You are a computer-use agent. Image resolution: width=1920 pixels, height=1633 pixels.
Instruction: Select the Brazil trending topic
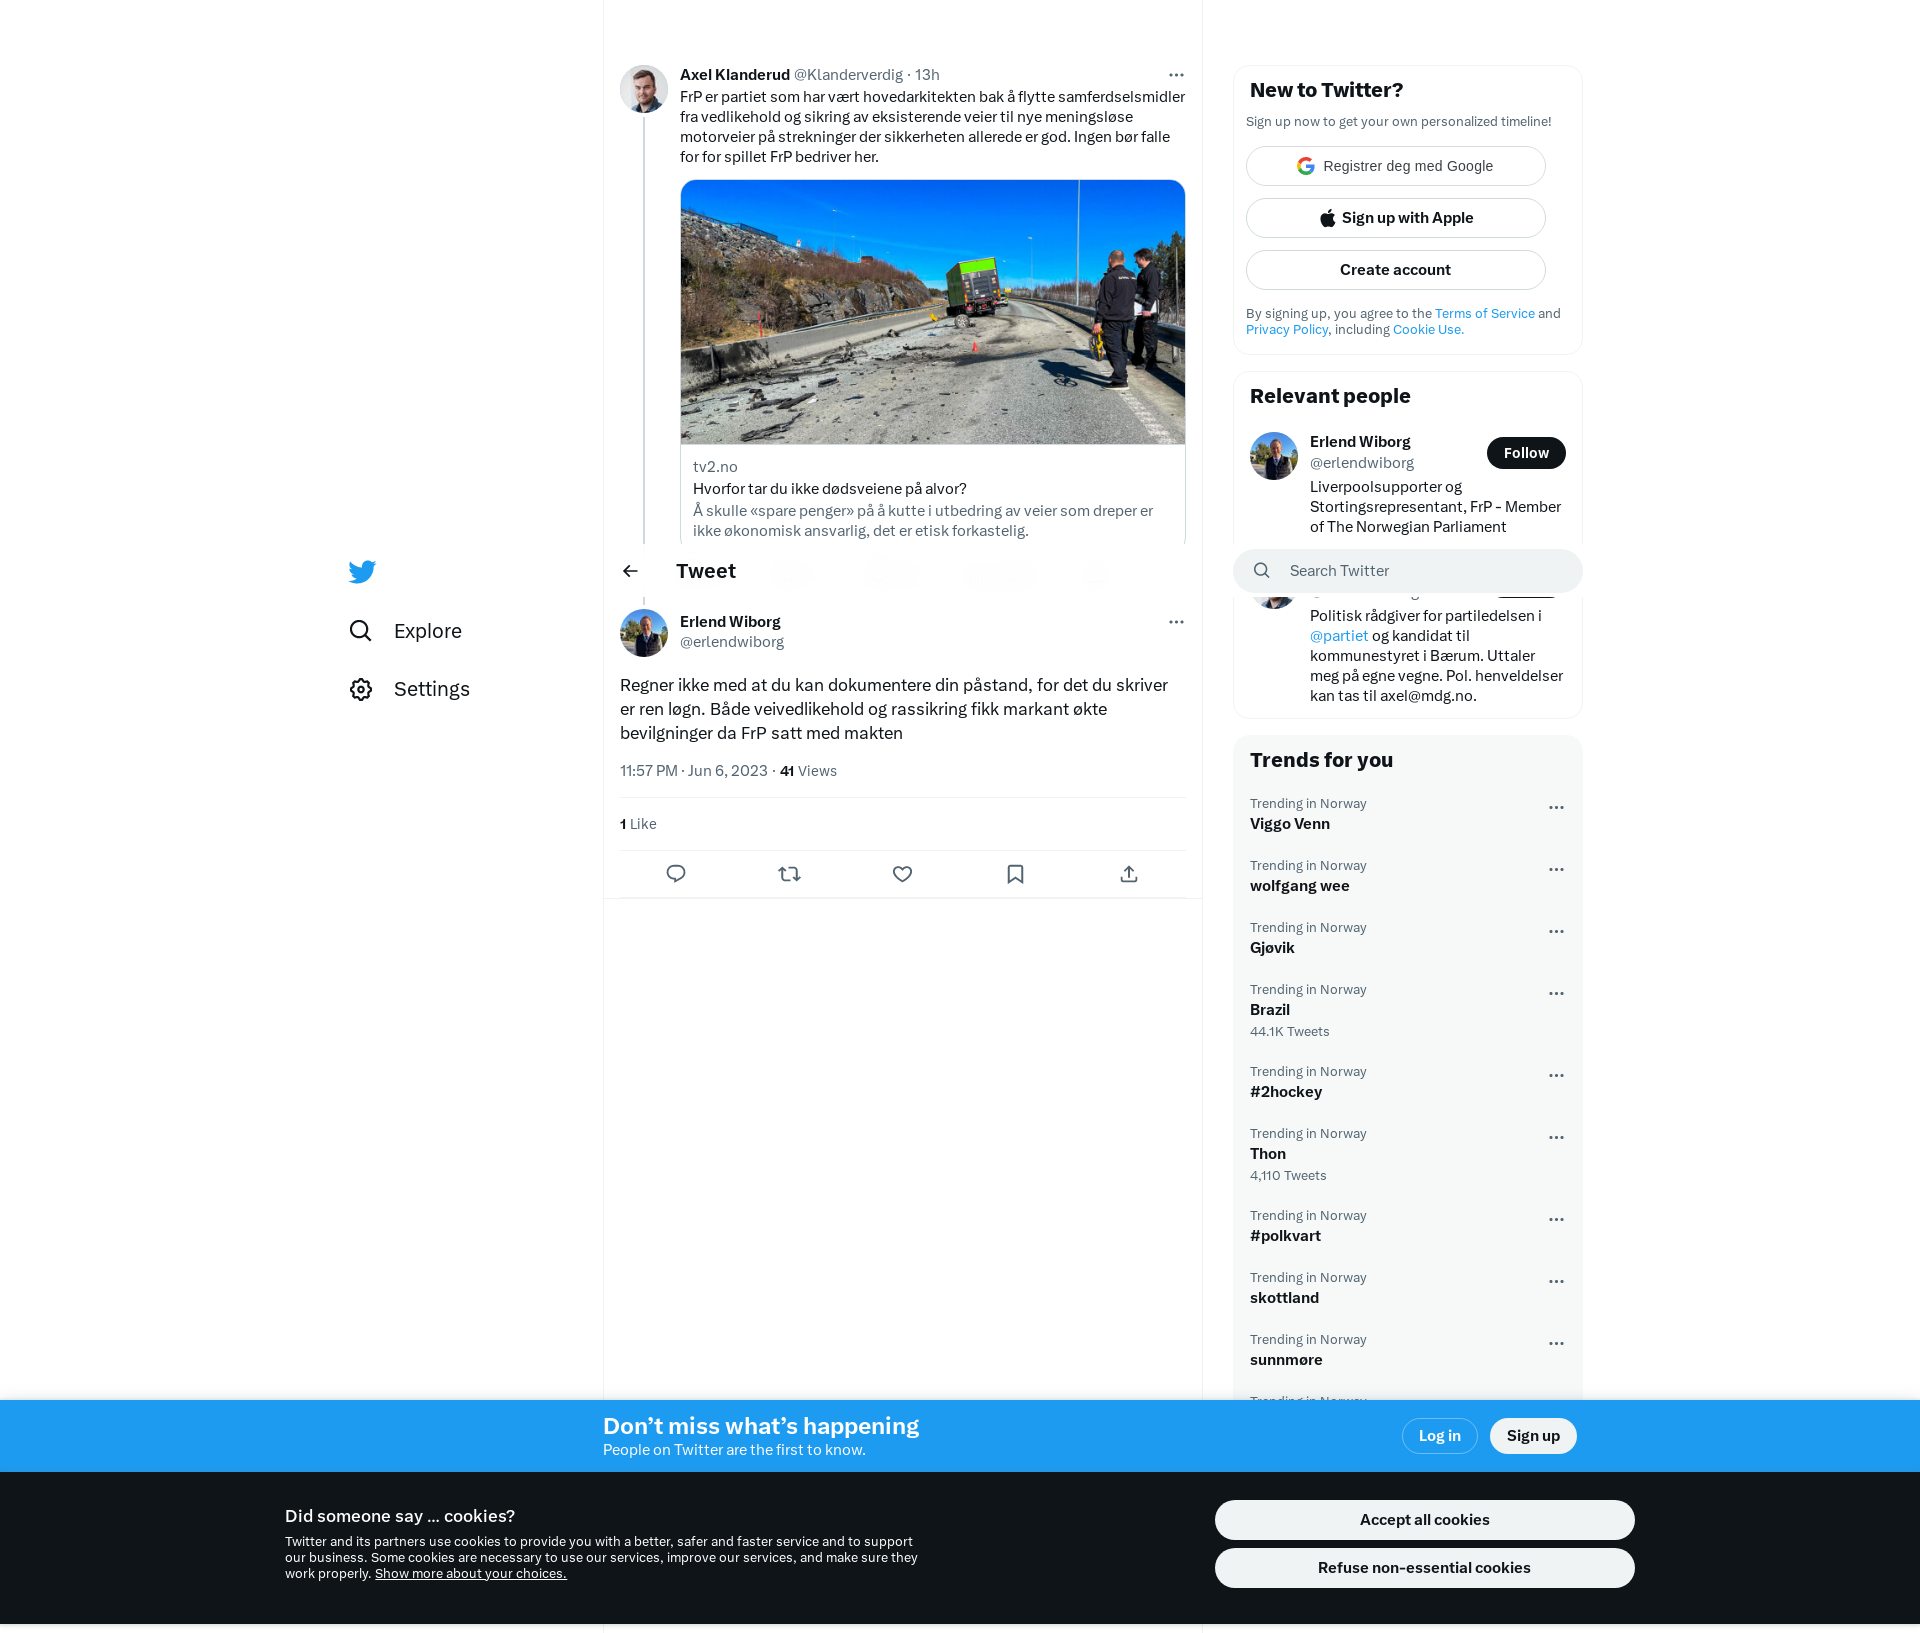point(1270,1010)
